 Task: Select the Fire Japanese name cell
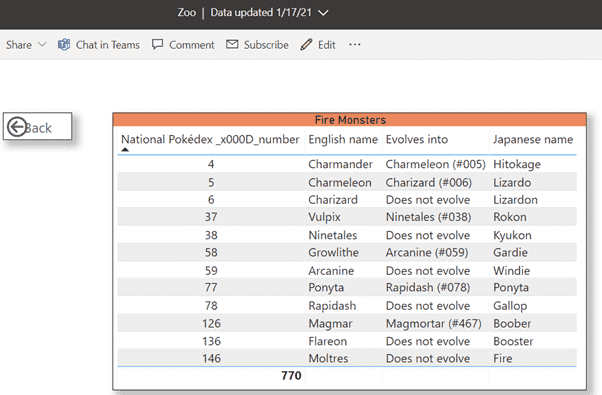click(503, 359)
